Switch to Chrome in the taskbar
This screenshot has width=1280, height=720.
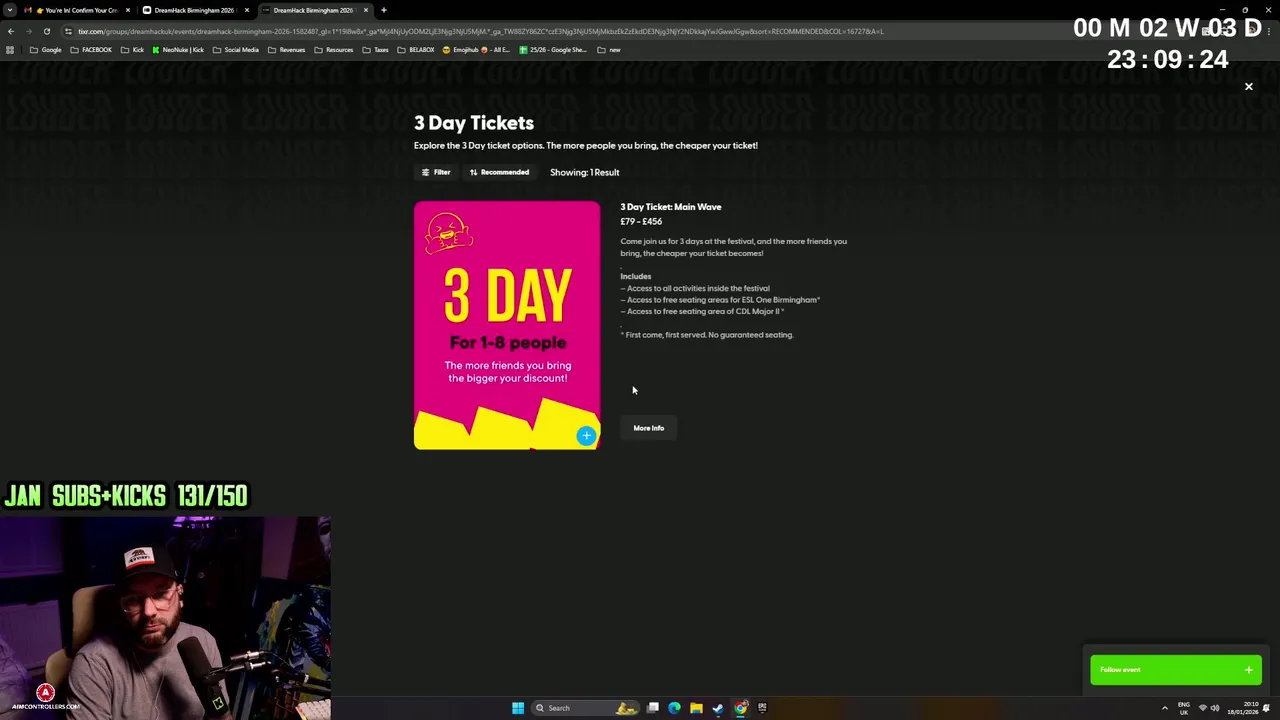pos(740,708)
